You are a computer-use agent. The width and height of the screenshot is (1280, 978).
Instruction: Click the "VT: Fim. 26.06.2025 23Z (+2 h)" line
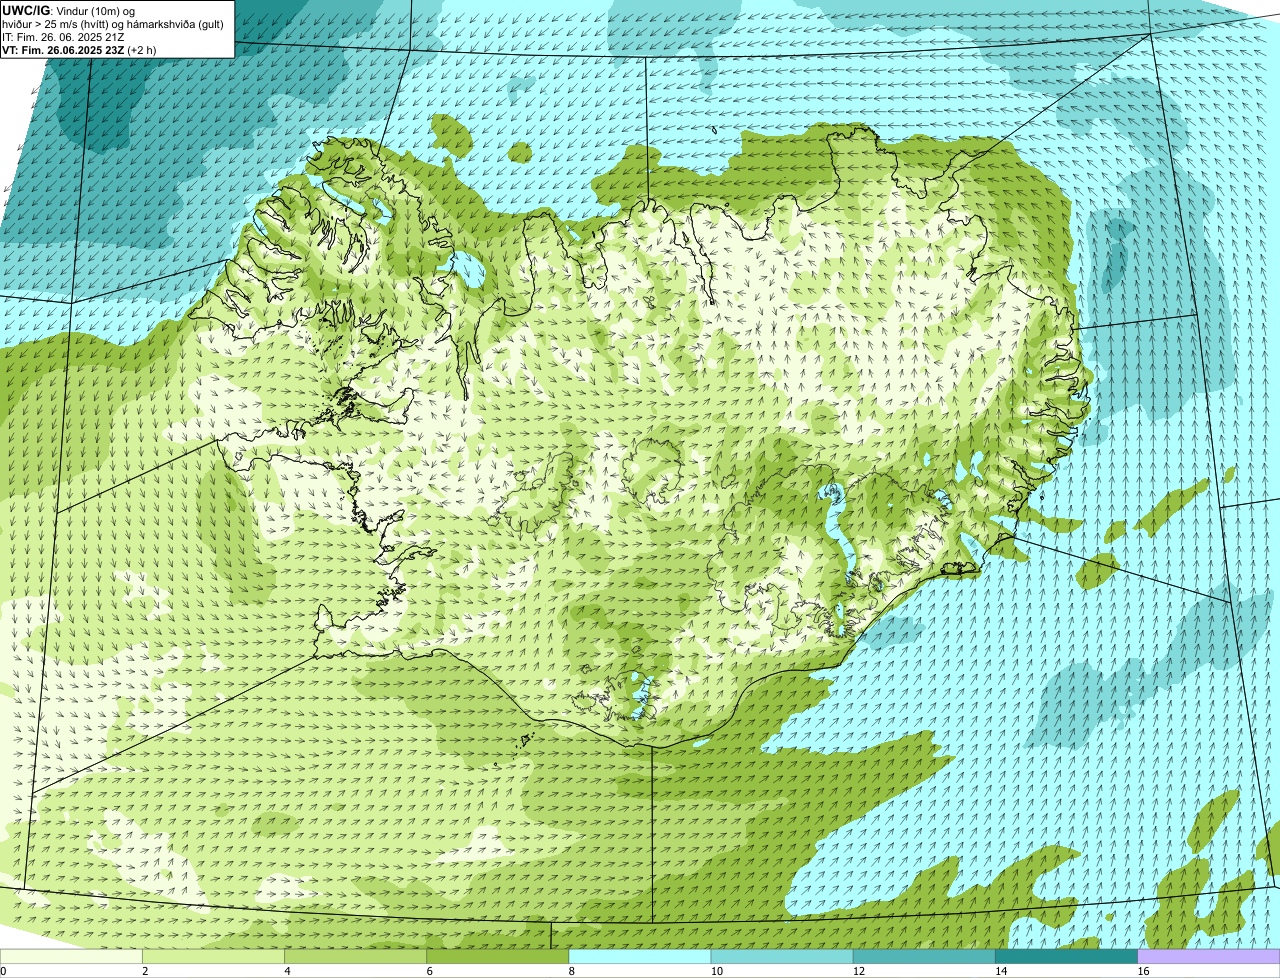tap(79, 49)
